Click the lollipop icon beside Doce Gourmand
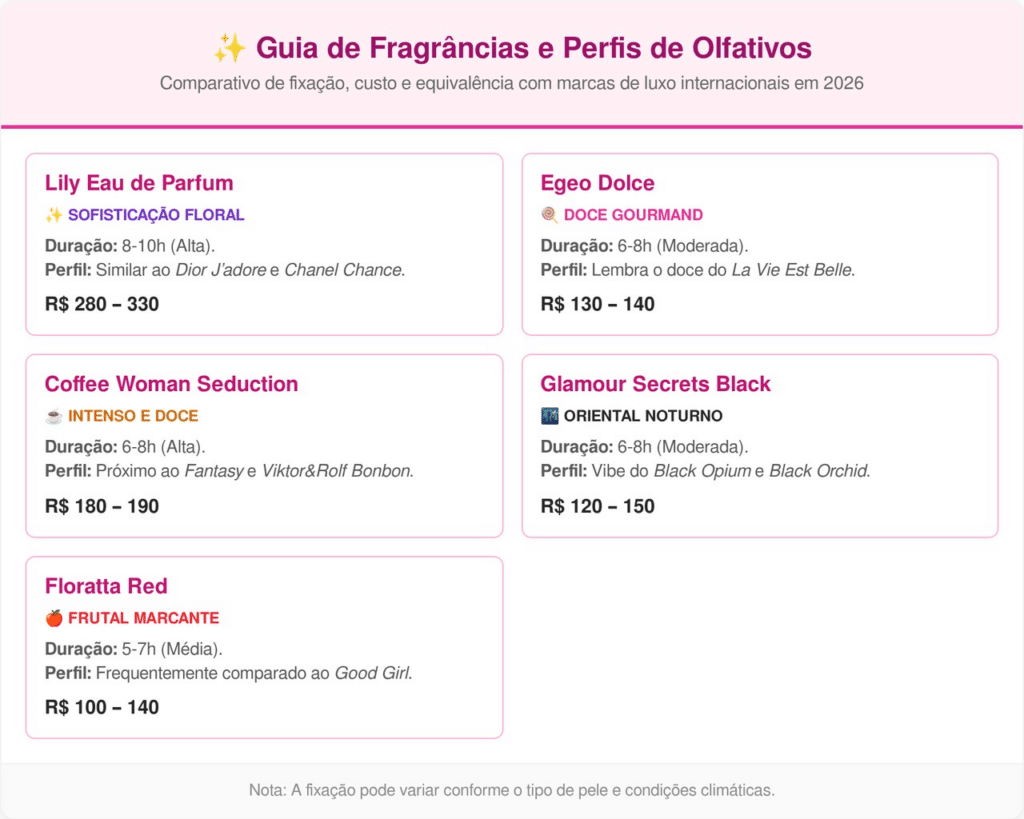Viewport: 1024px width, 819px height. 549,215
